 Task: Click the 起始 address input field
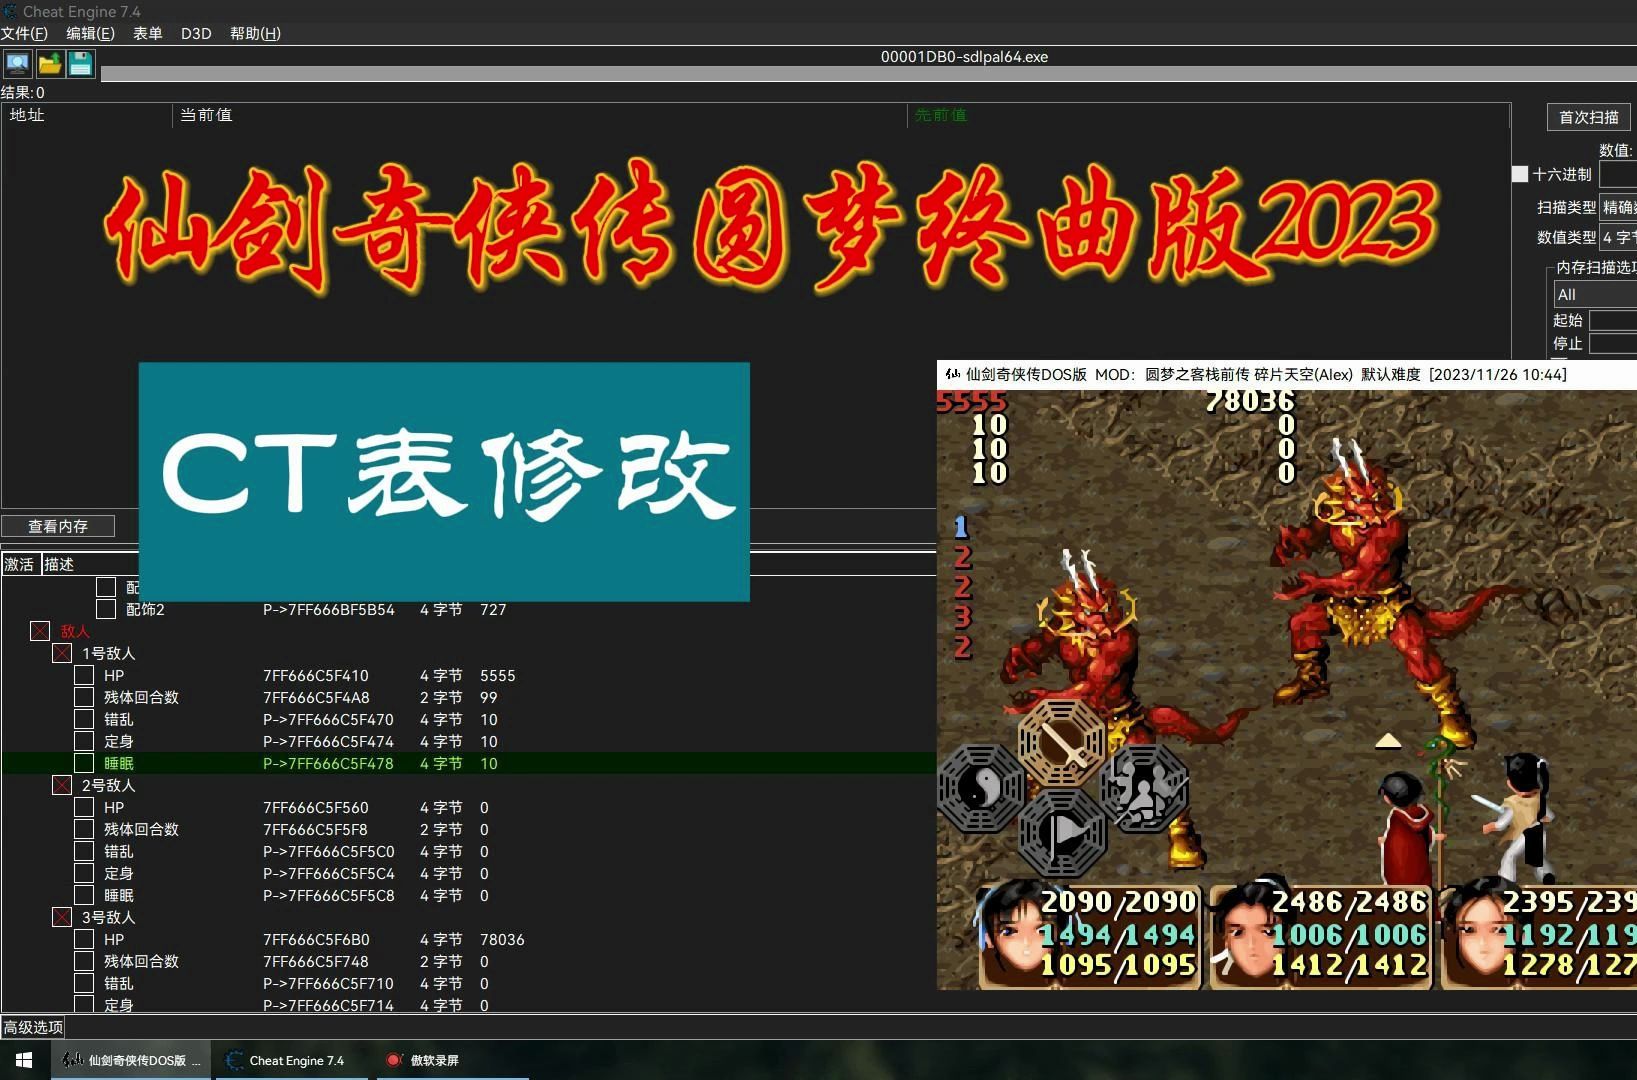pyautogui.click(x=1613, y=320)
